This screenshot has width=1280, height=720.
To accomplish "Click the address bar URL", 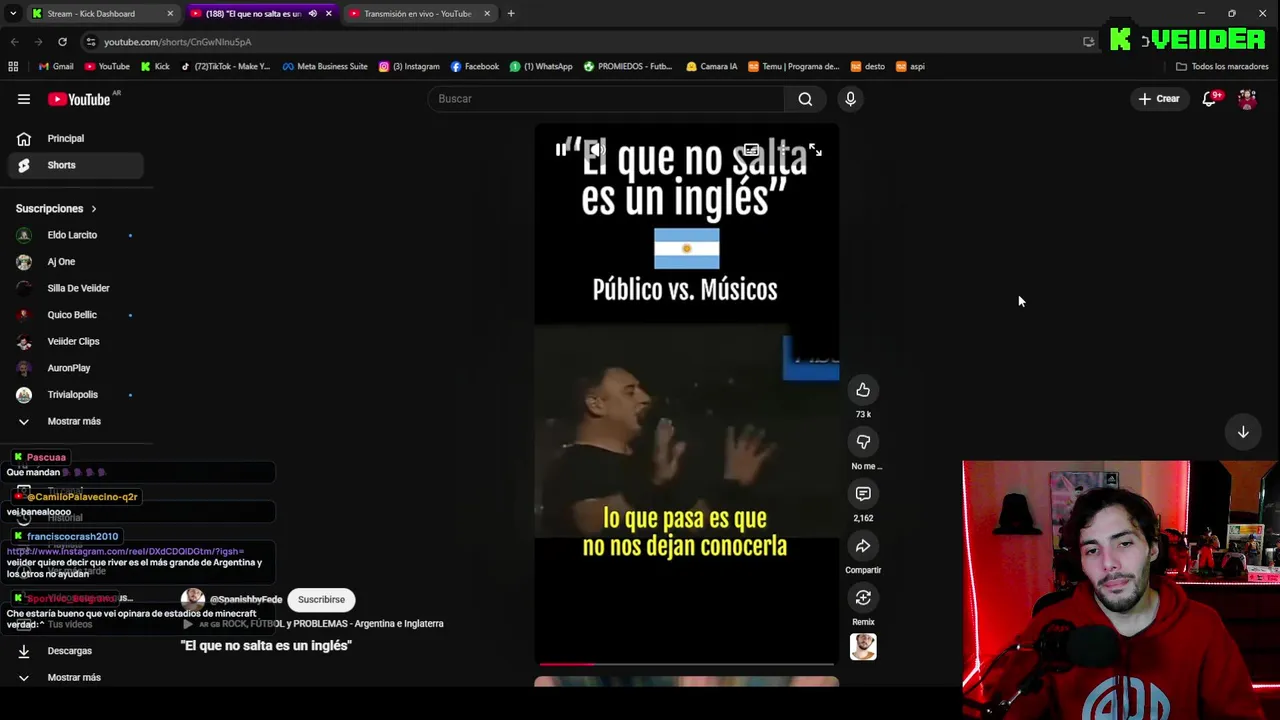I will coord(178,42).
